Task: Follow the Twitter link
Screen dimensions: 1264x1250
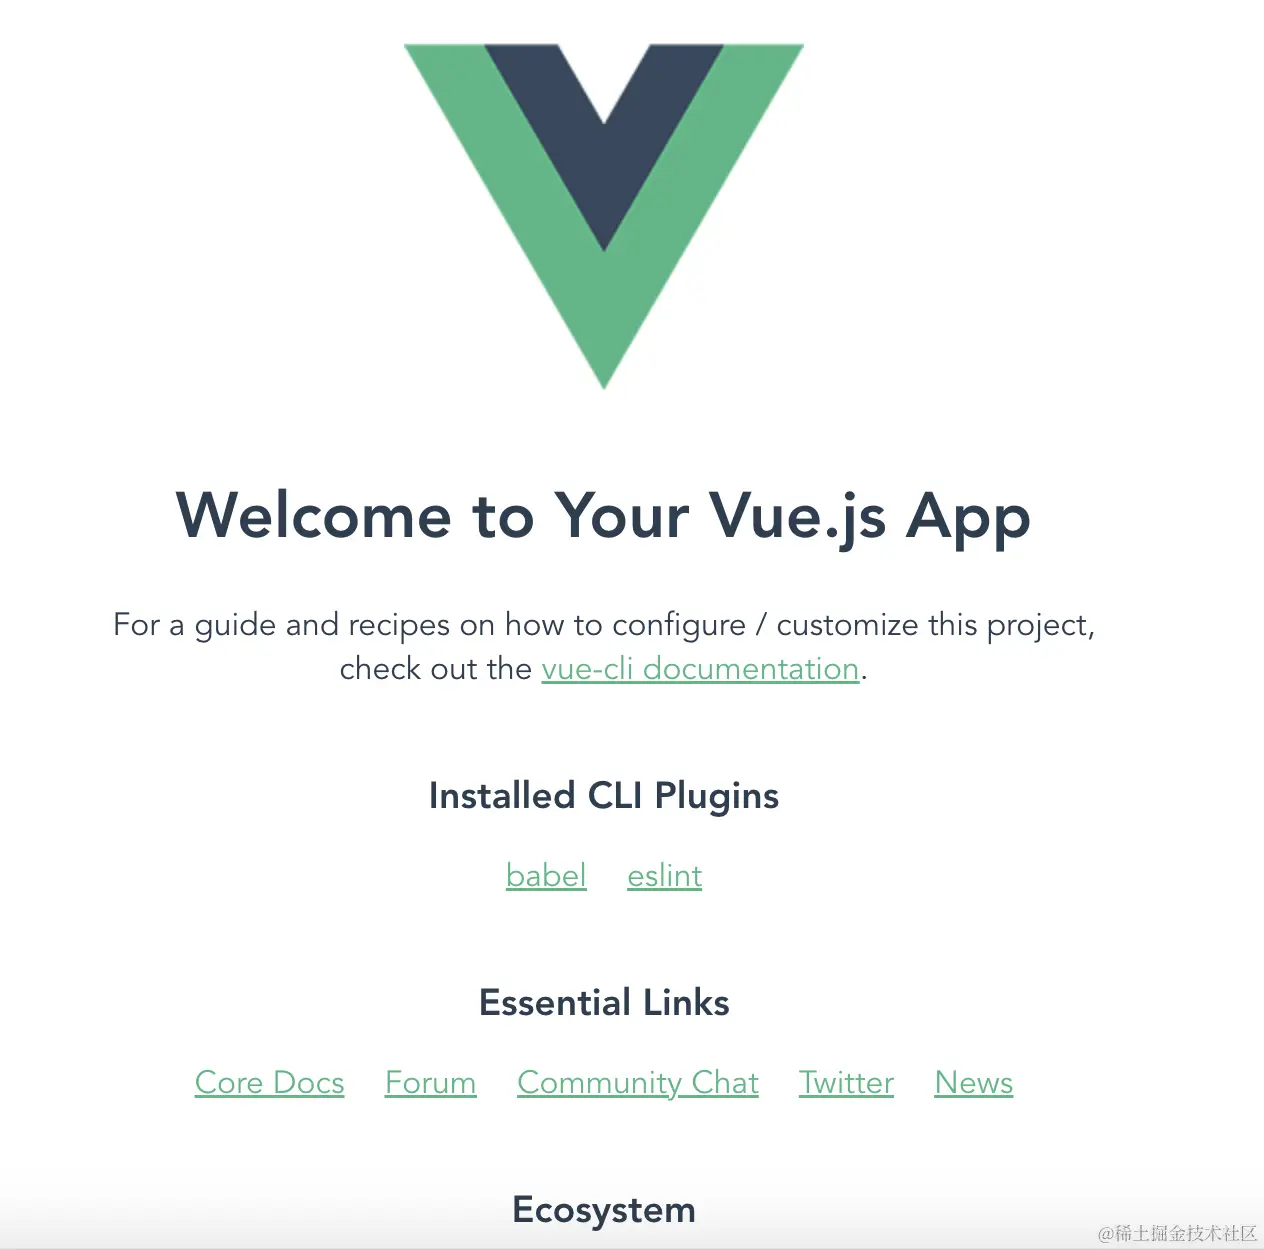Action: [846, 1082]
